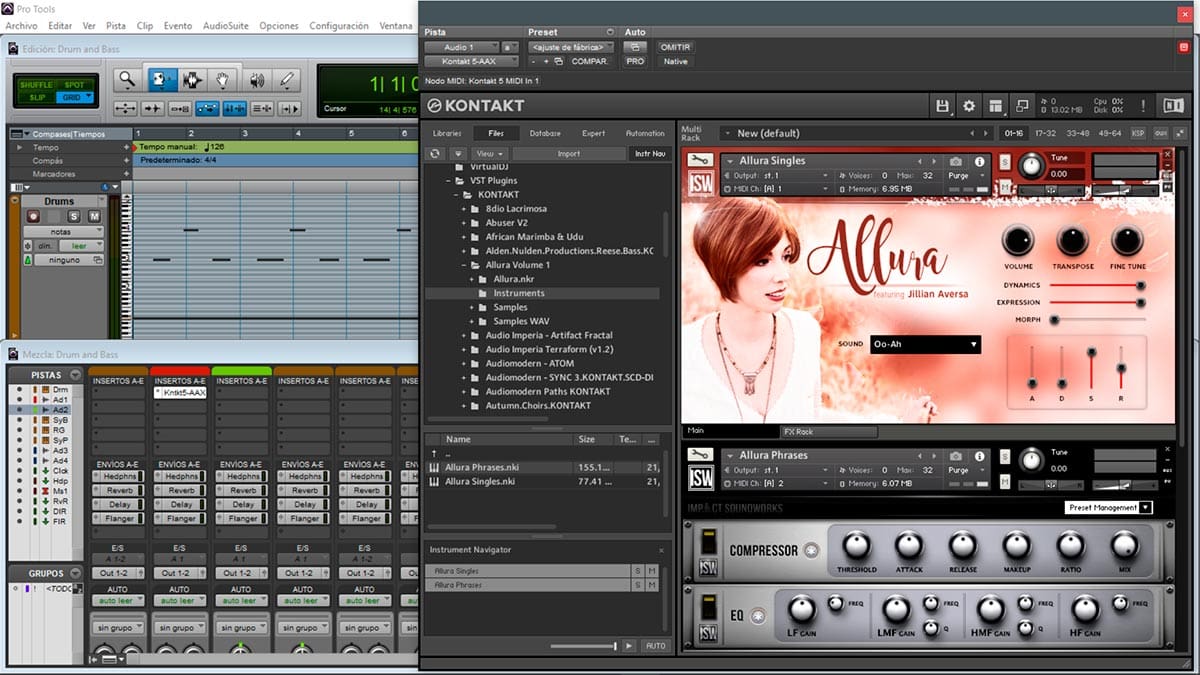The image size is (1200, 675).
Task: Open the AudioSuite menu
Action: tap(225, 26)
